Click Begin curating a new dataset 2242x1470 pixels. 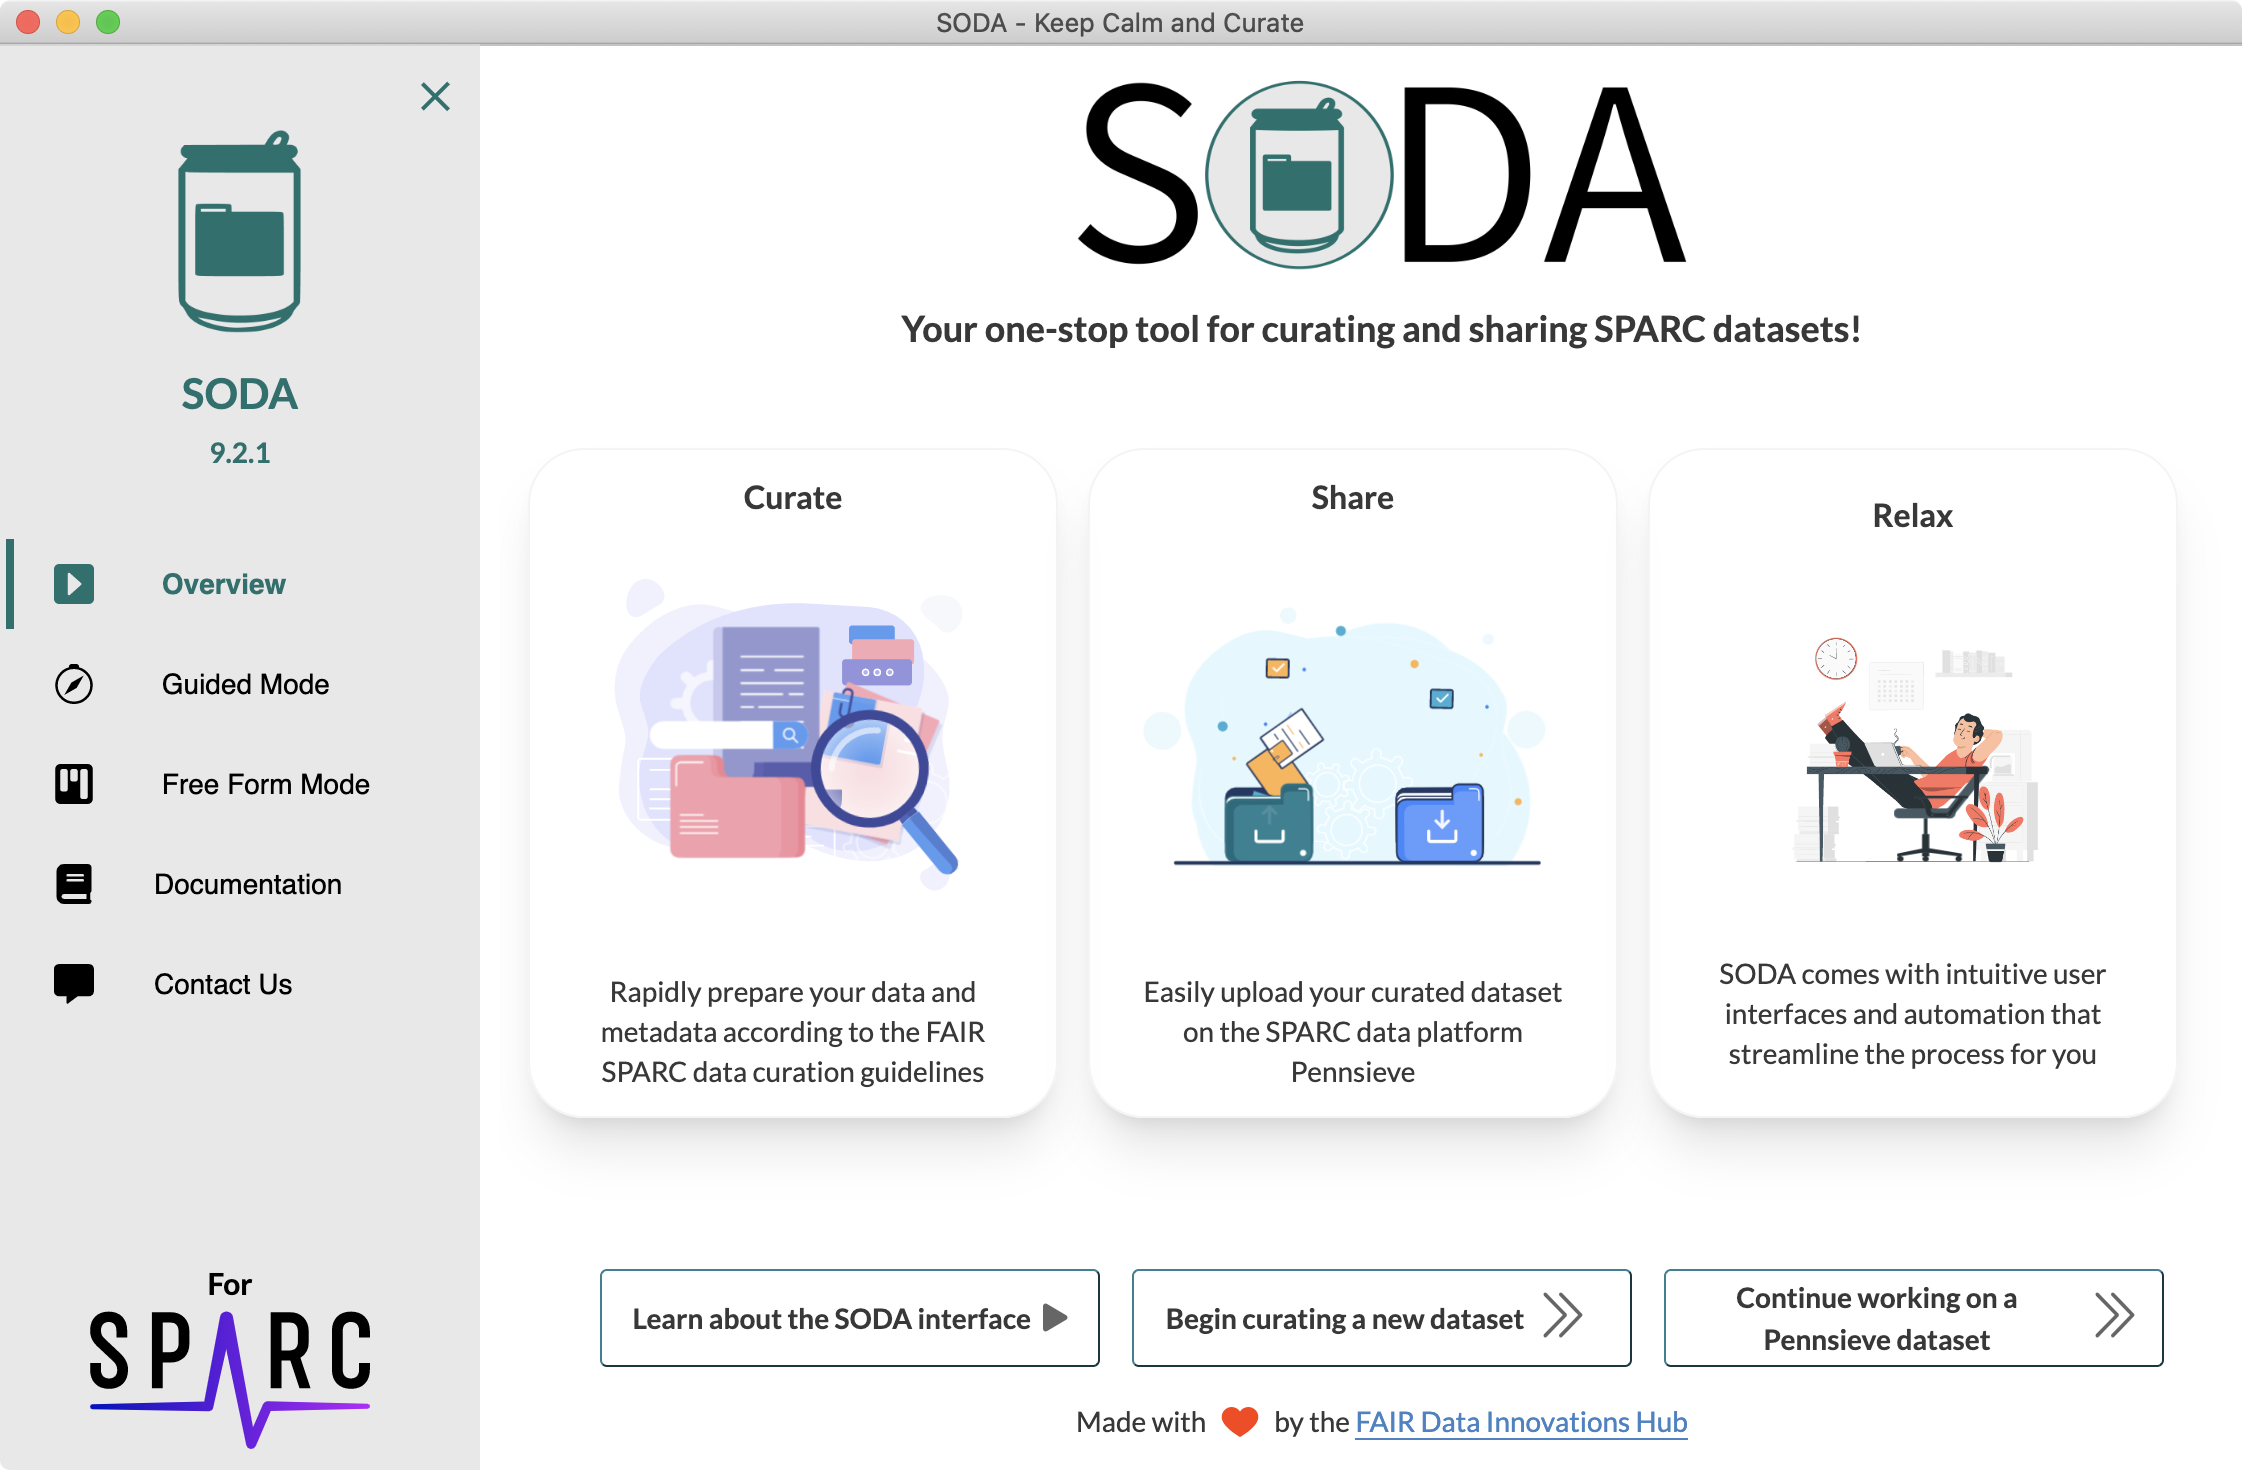click(1382, 1318)
